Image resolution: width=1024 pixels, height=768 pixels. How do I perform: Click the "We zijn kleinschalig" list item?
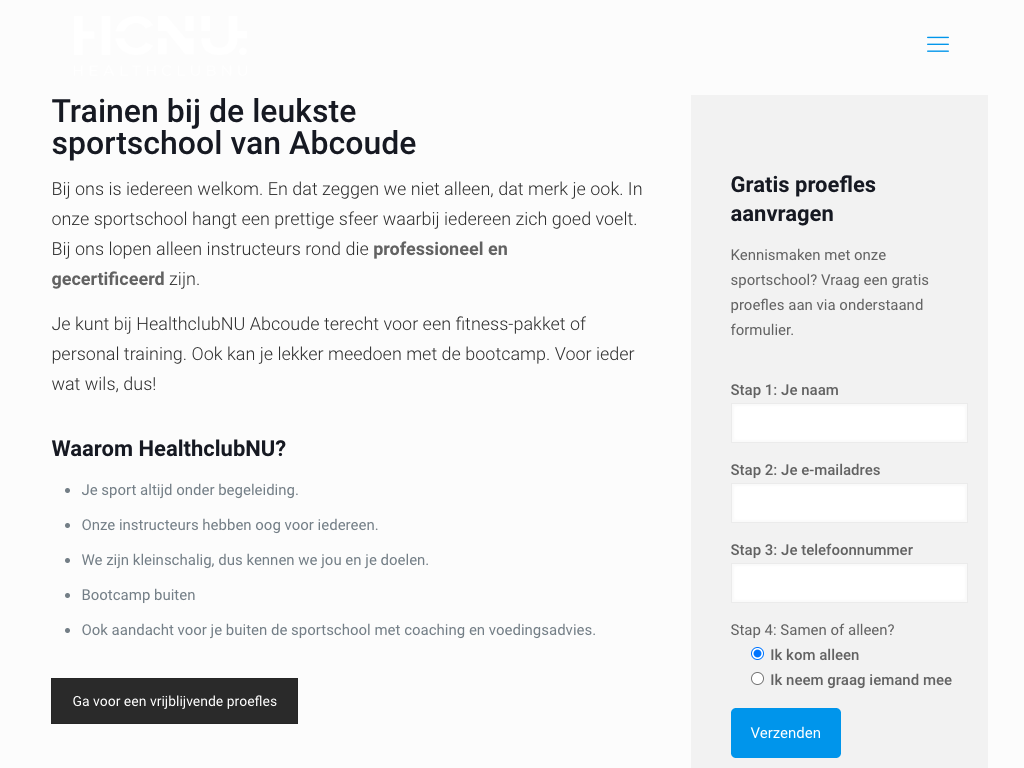(x=255, y=560)
